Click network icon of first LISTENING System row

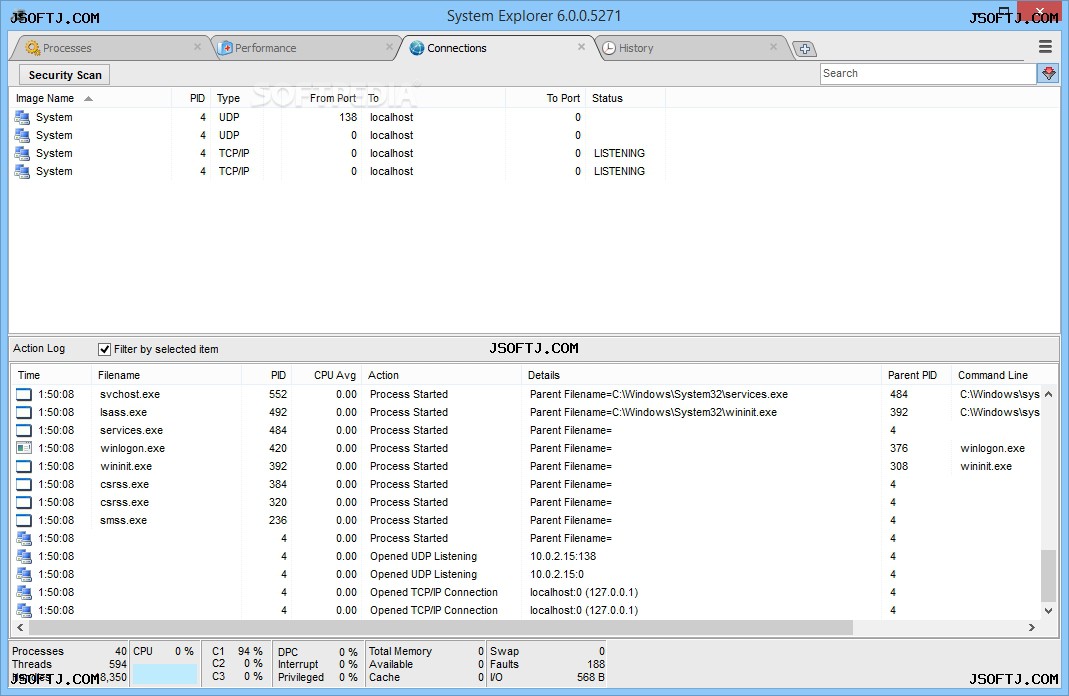pyautogui.click(x=22, y=153)
